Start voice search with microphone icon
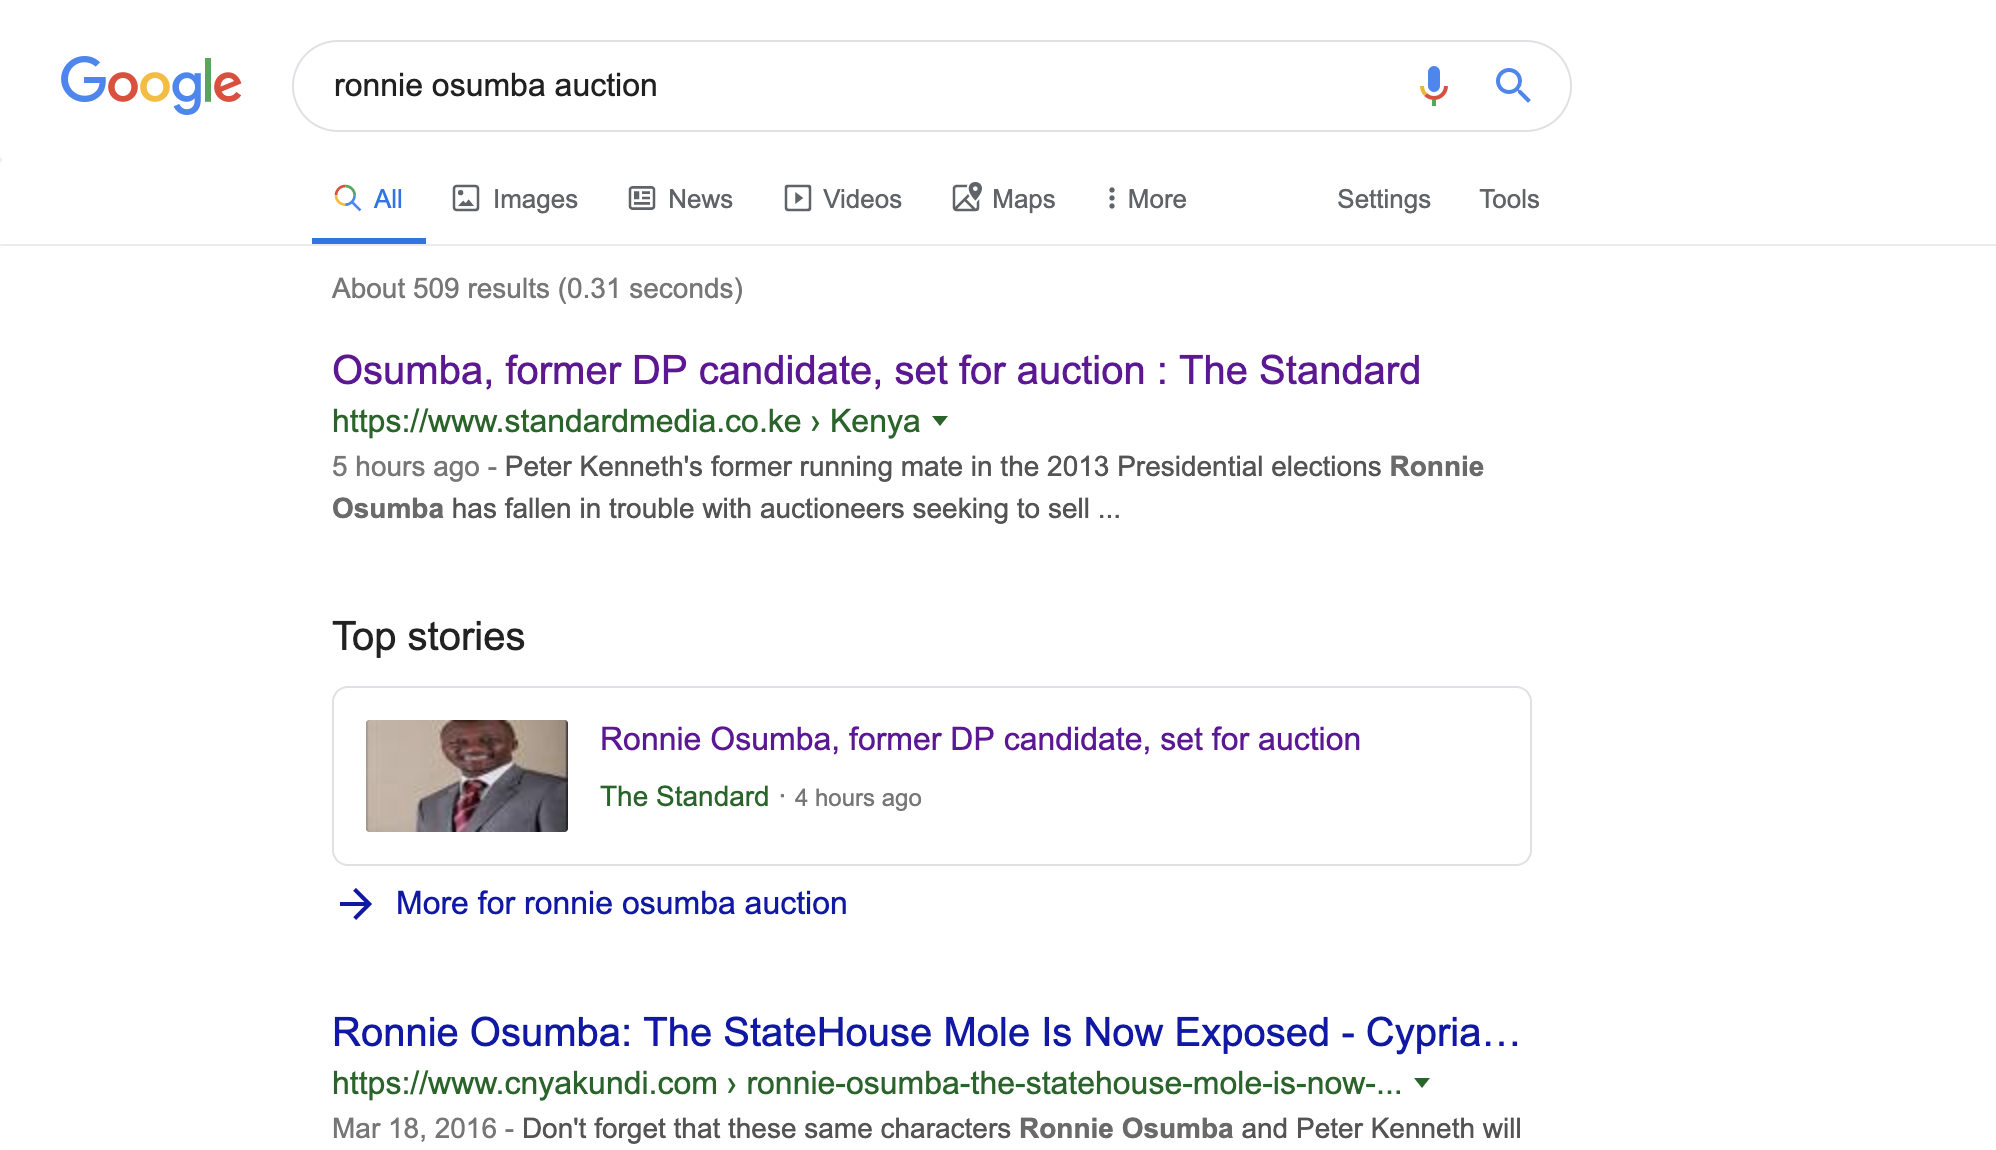The height and width of the screenshot is (1150, 1996). 1433,86
